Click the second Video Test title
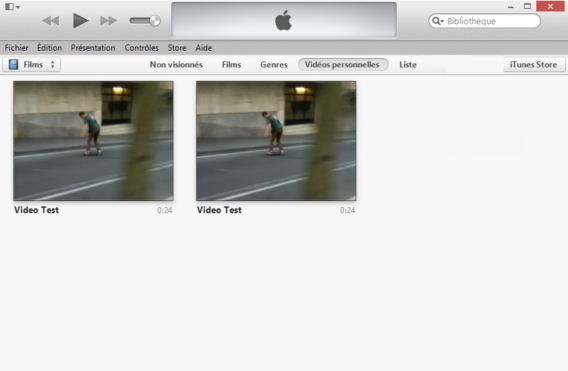The height and width of the screenshot is (371, 568). pos(219,210)
